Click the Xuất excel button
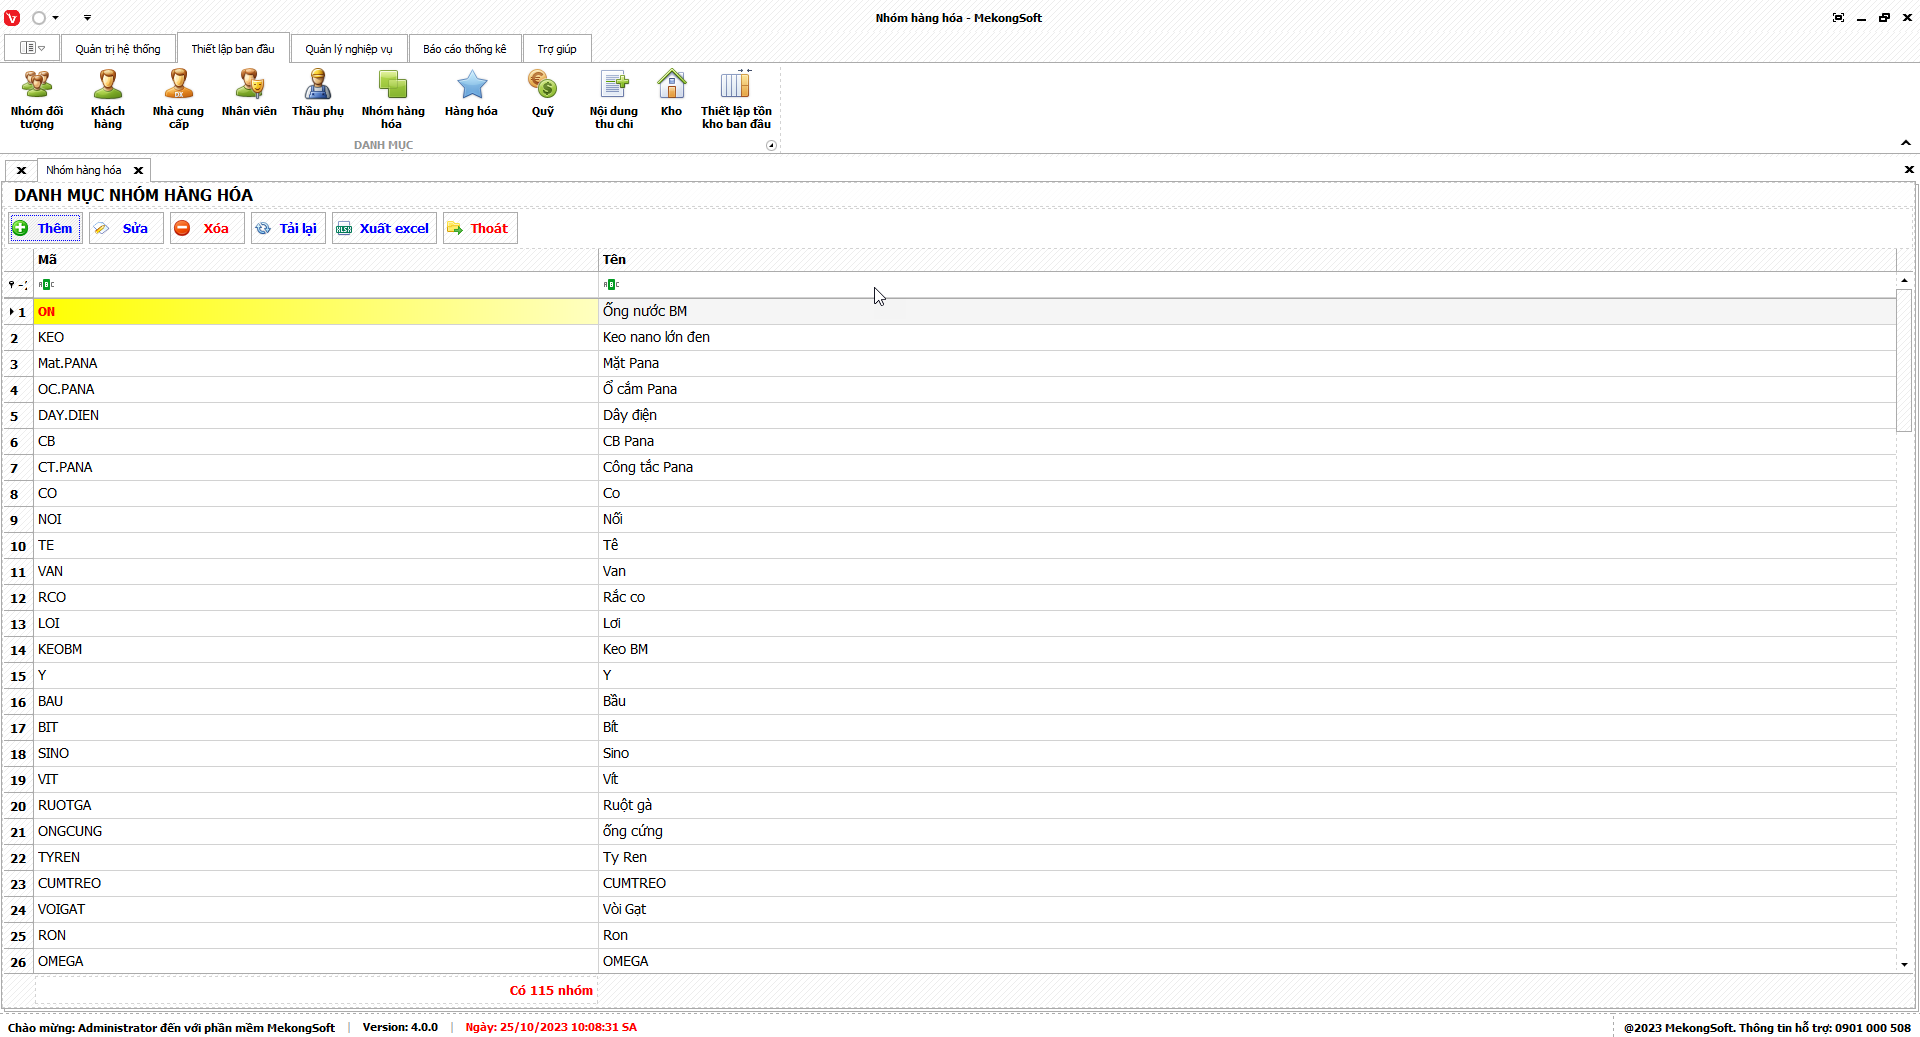This screenshot has width=1920, height=1037. coord(384,228)
